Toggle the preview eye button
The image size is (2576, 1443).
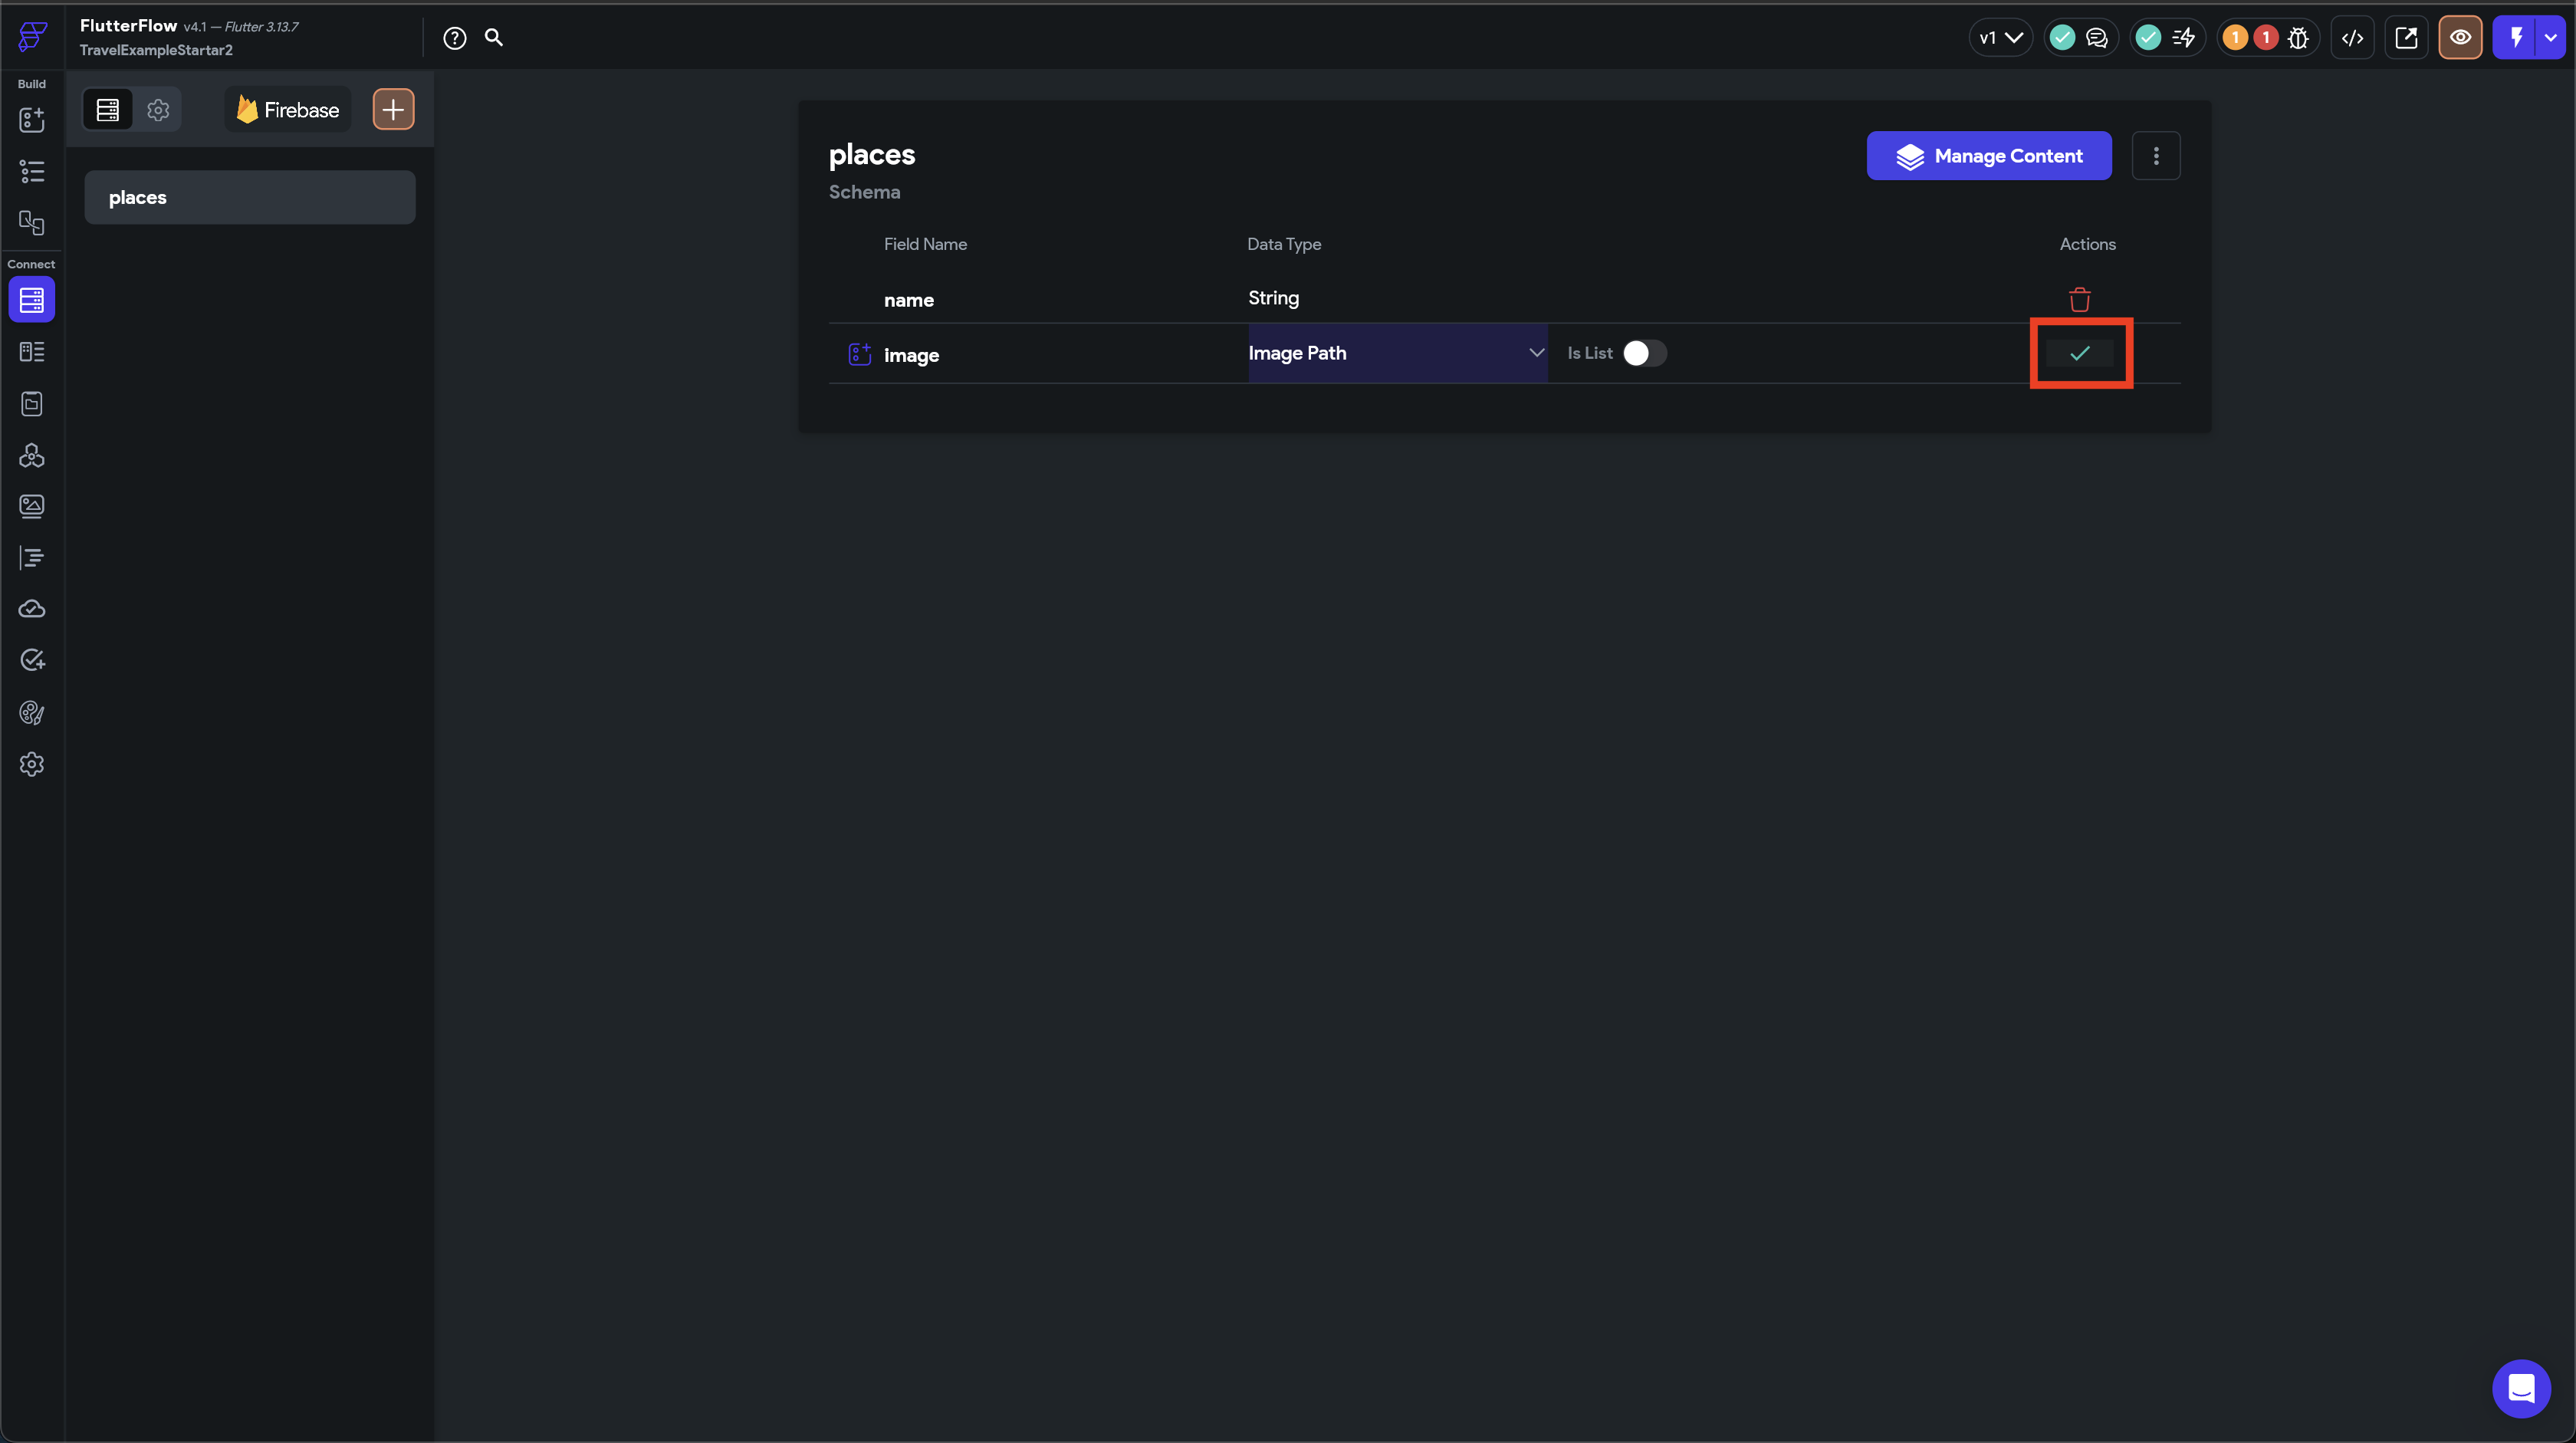tap(2460, 38)
